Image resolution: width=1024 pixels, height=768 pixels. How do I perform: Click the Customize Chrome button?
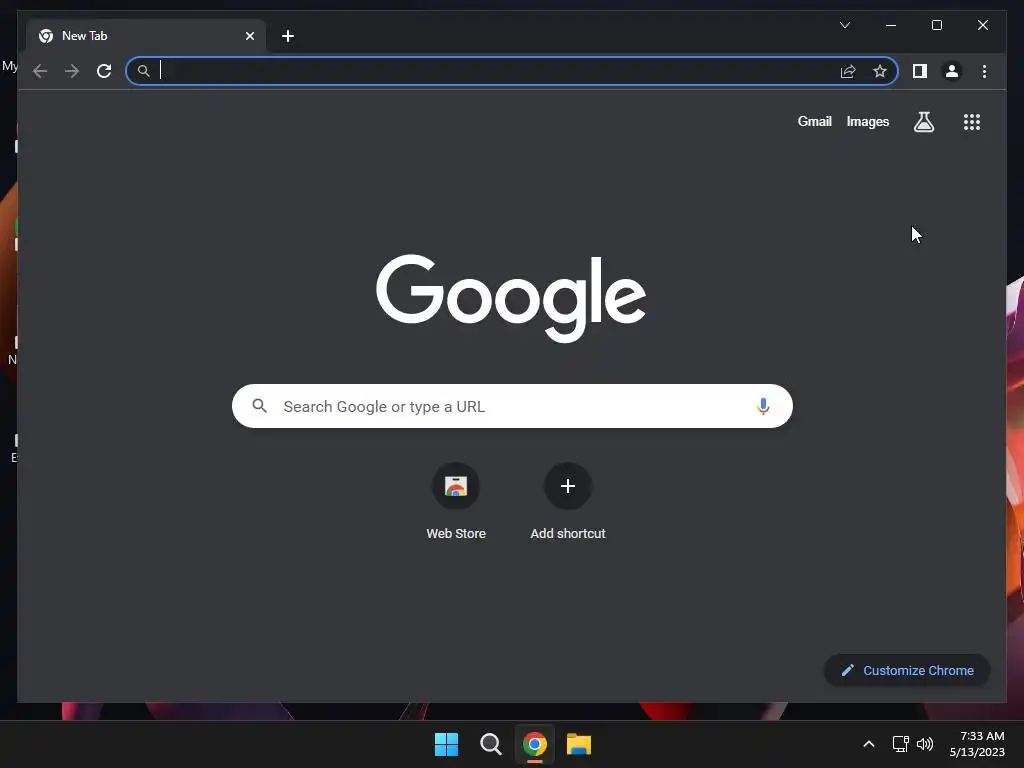tap(907, 671)
